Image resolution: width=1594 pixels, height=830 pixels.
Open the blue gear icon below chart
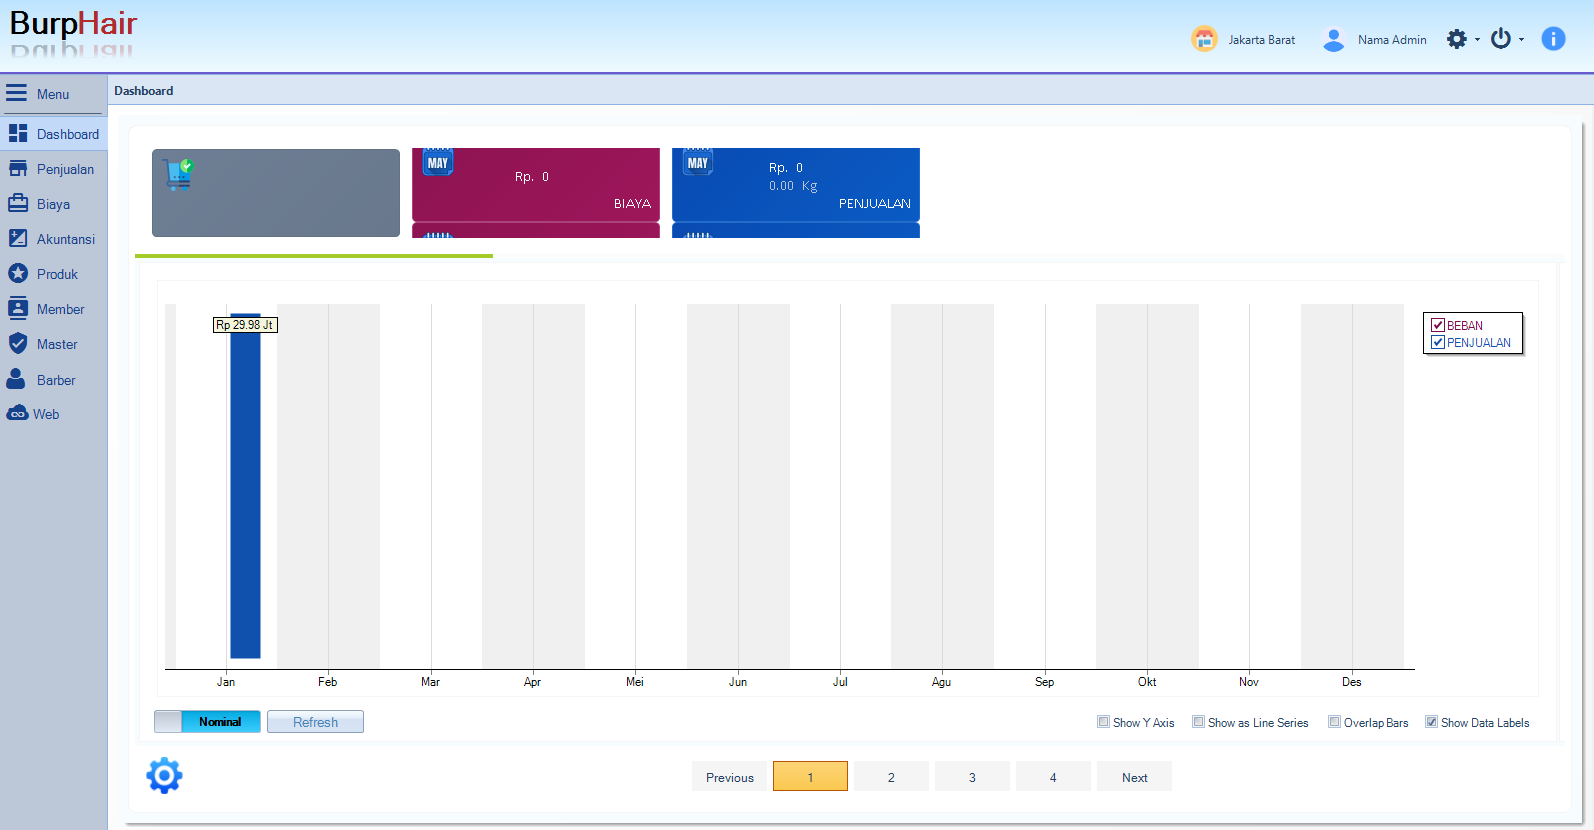tap(164, 775)
